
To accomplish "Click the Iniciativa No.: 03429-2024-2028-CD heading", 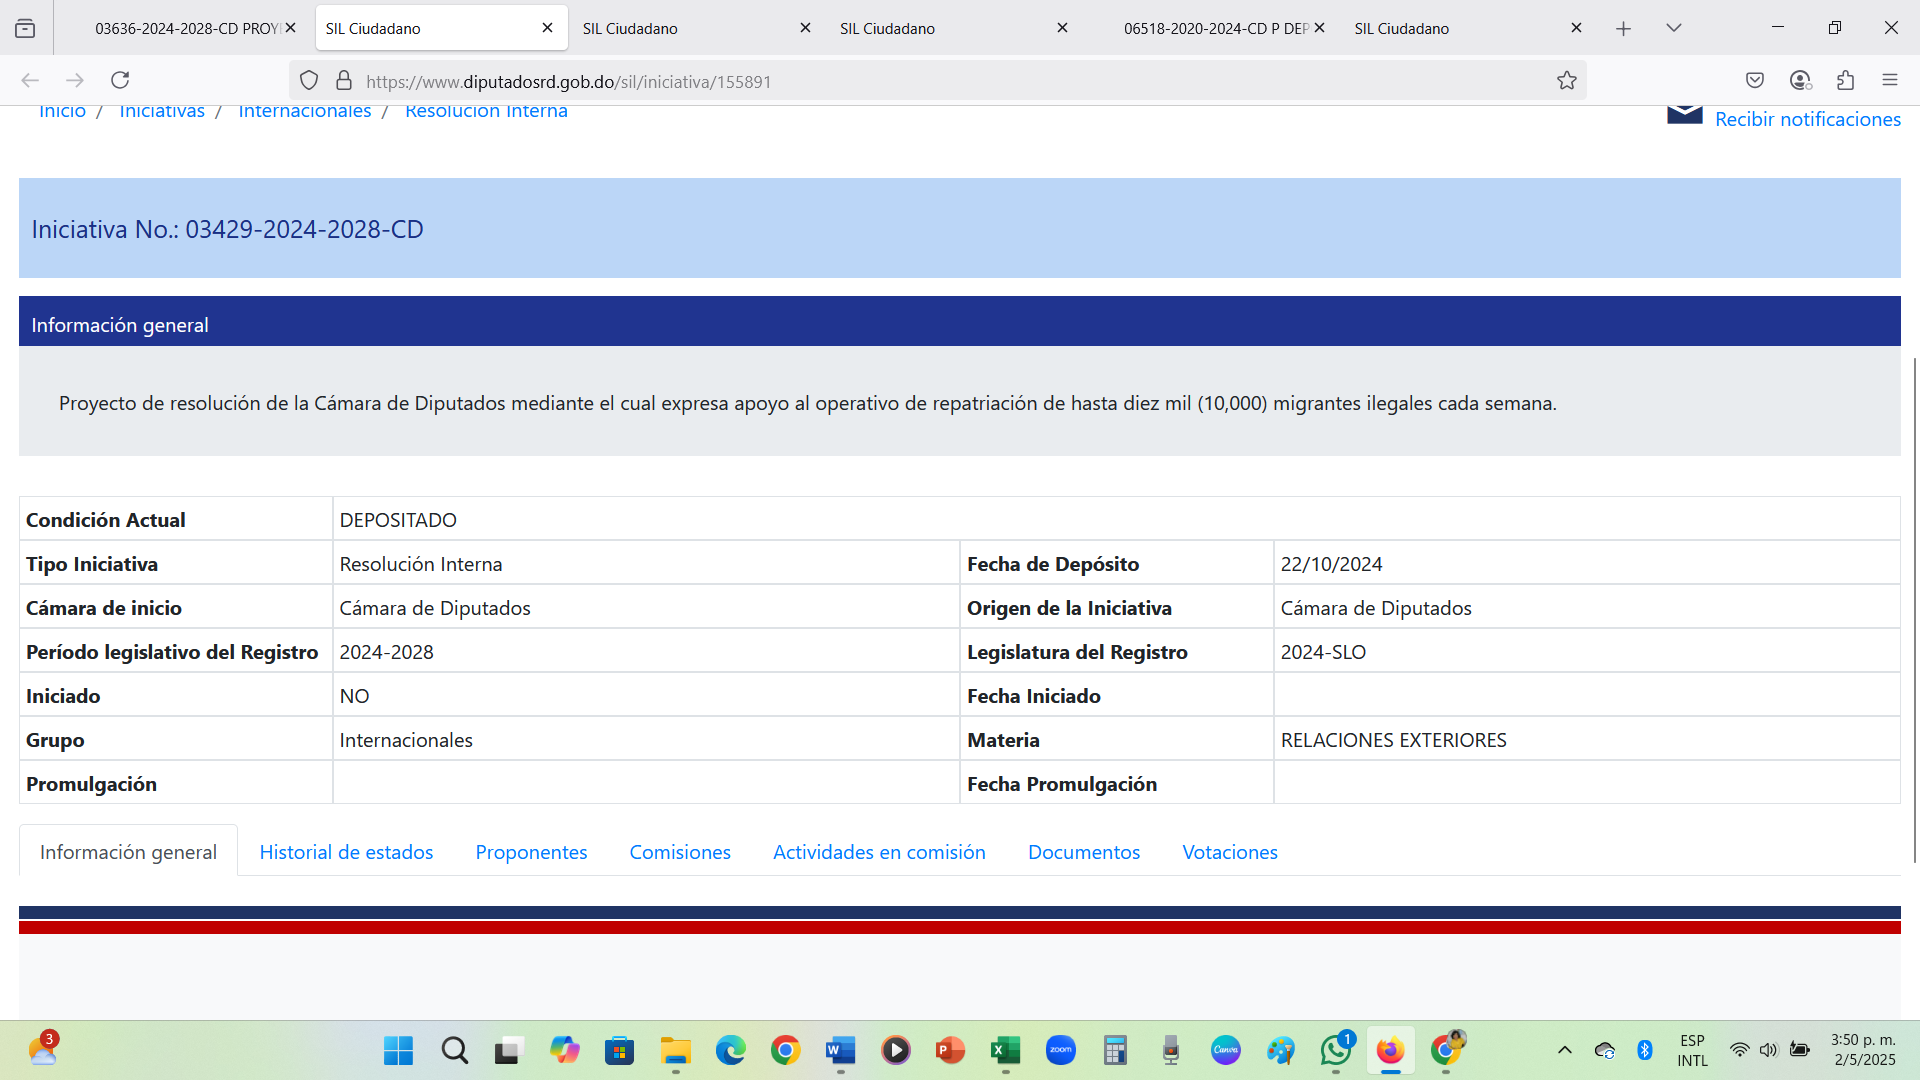I will [x=227, y=229].
